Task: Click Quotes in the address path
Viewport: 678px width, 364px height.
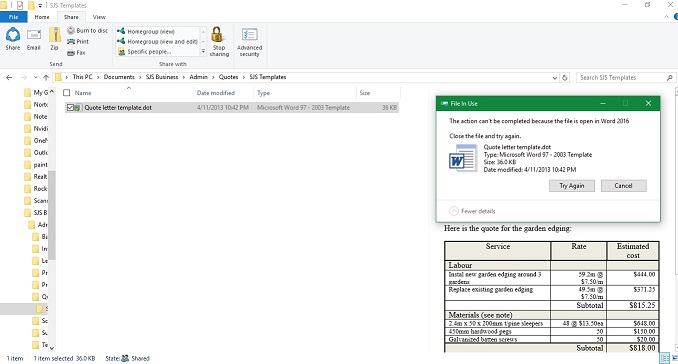Action: [x=228, y=77]
